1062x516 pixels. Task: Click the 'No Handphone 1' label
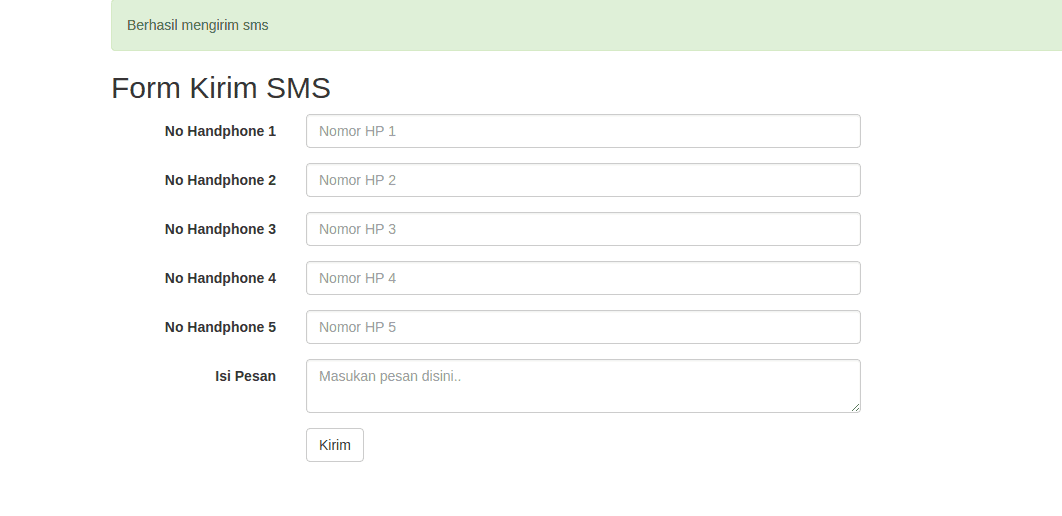click(x=220, y=131)
